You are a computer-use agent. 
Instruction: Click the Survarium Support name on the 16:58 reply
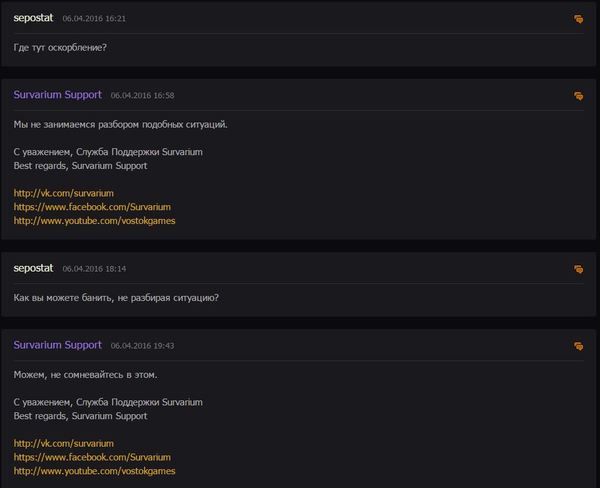[x=58, y=95]
